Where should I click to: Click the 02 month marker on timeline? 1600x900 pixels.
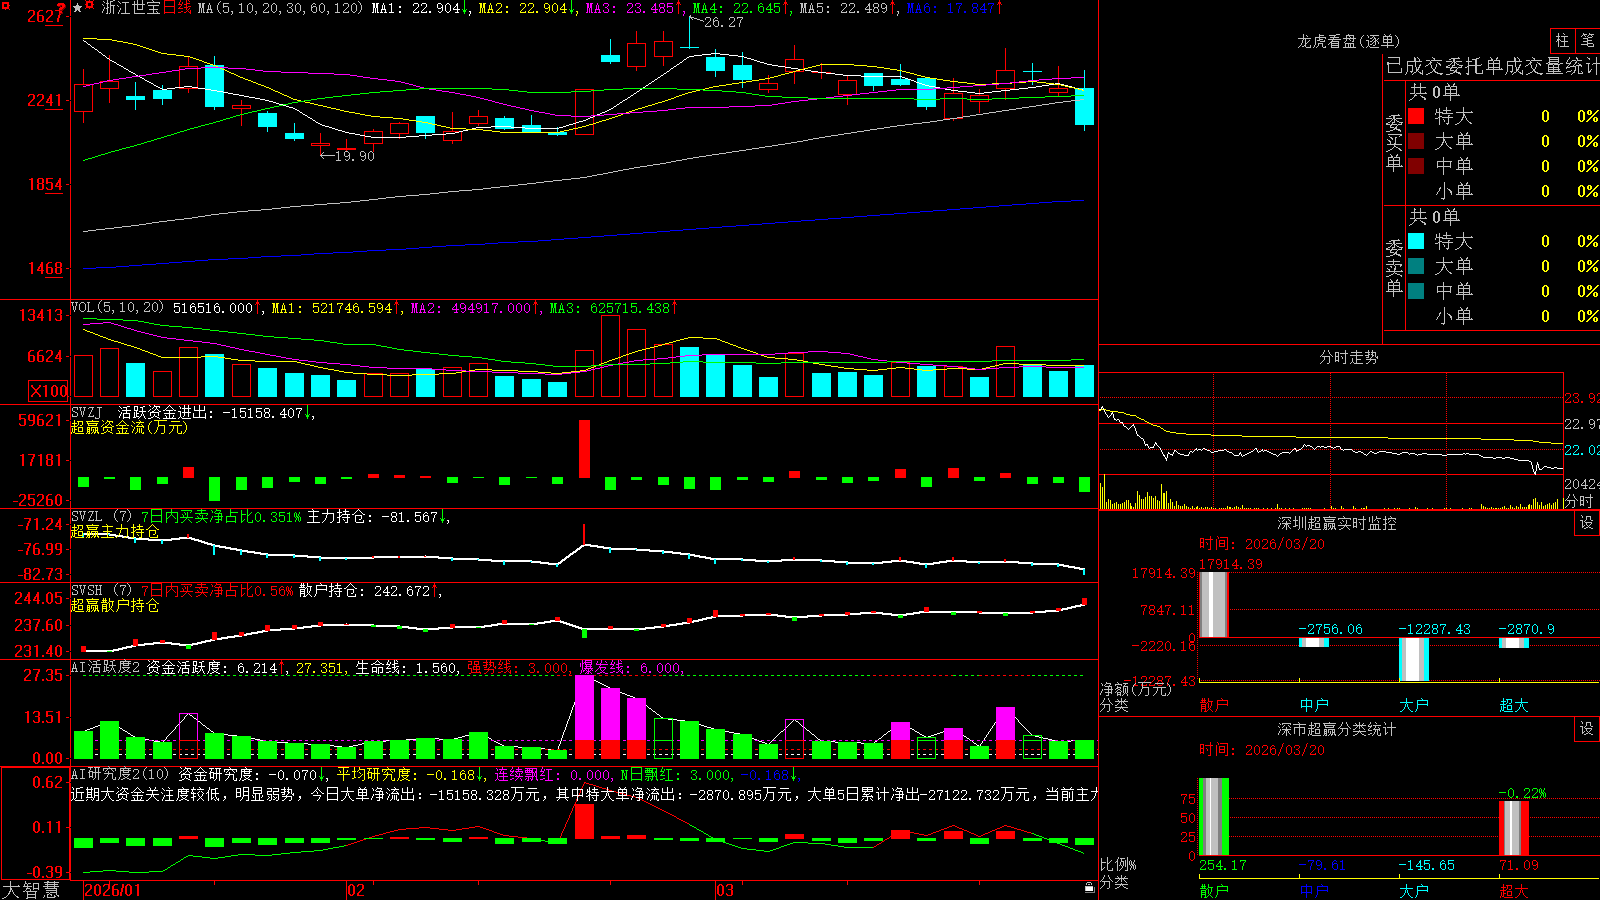pos(355,890)
